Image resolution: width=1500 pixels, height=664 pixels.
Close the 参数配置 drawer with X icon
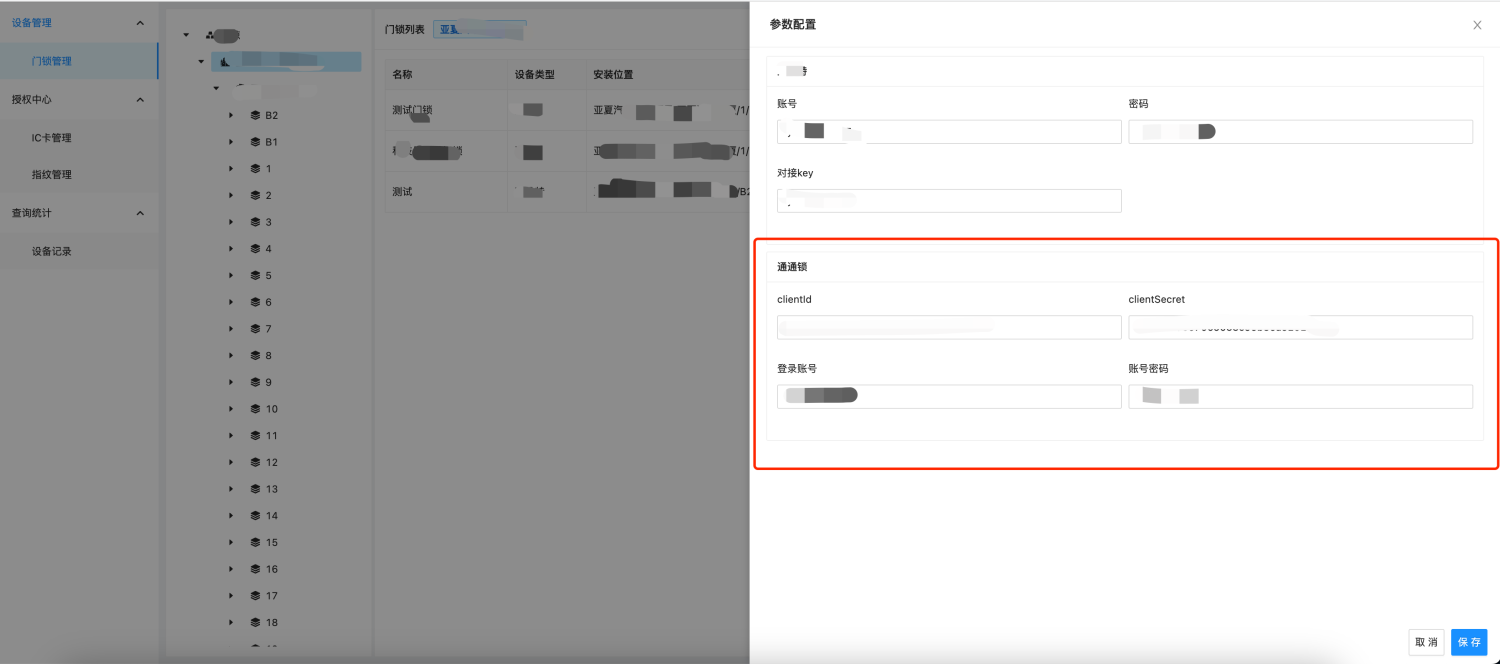[x=1477, y=25]
